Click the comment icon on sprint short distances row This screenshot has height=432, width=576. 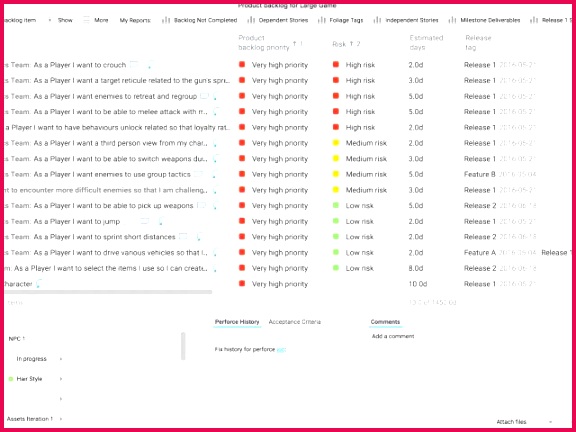point(183,237)
